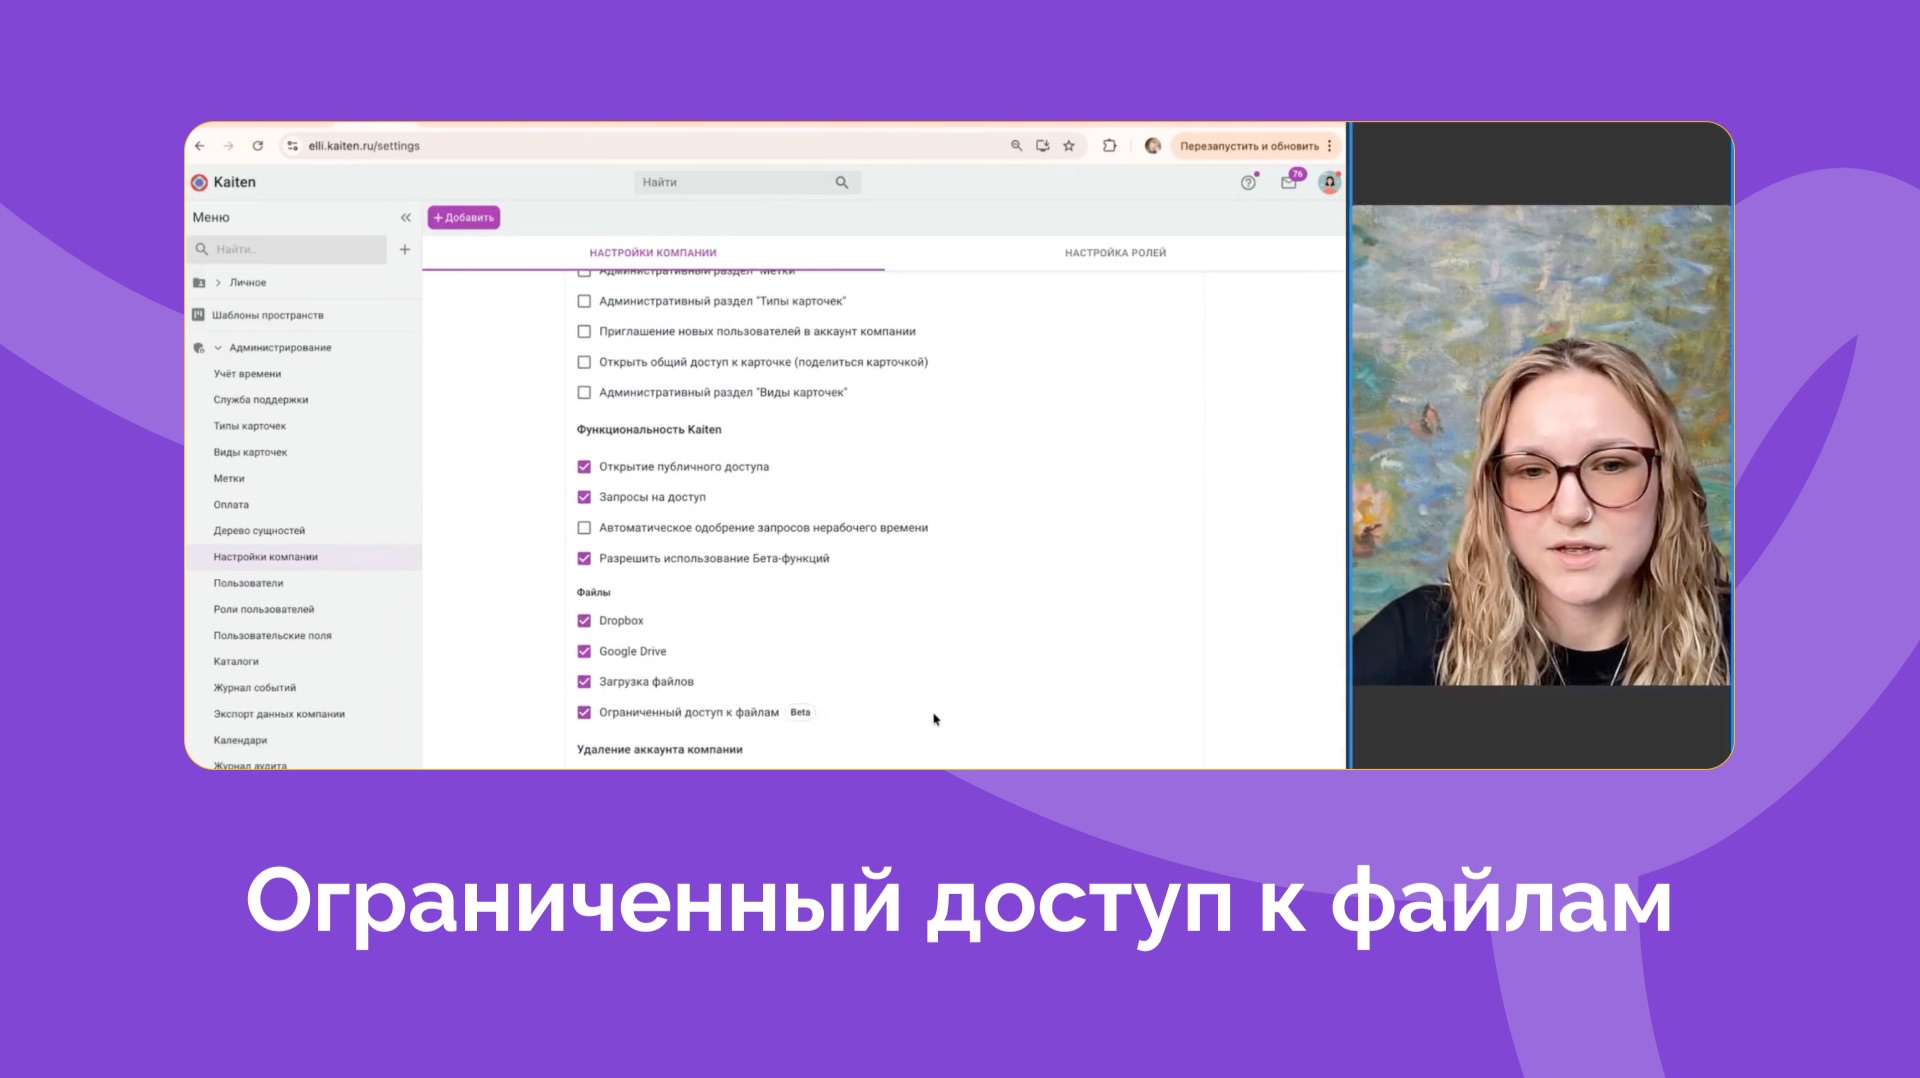Uncheck the Dropbox checkbox
1920x1078 pixels.
[584, 621]
